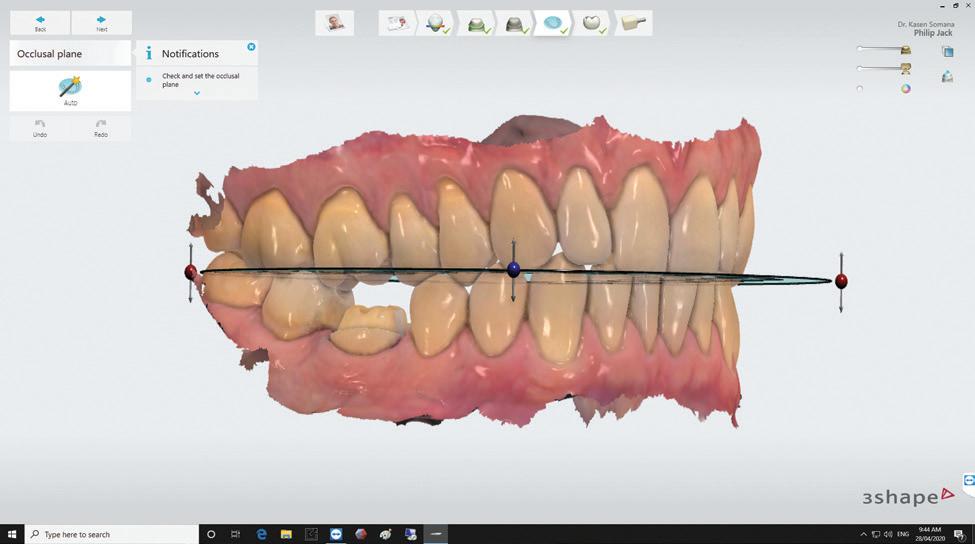Select the left red plane handle
The height and width of the screenshot is (544, 975).
(191, 272)
